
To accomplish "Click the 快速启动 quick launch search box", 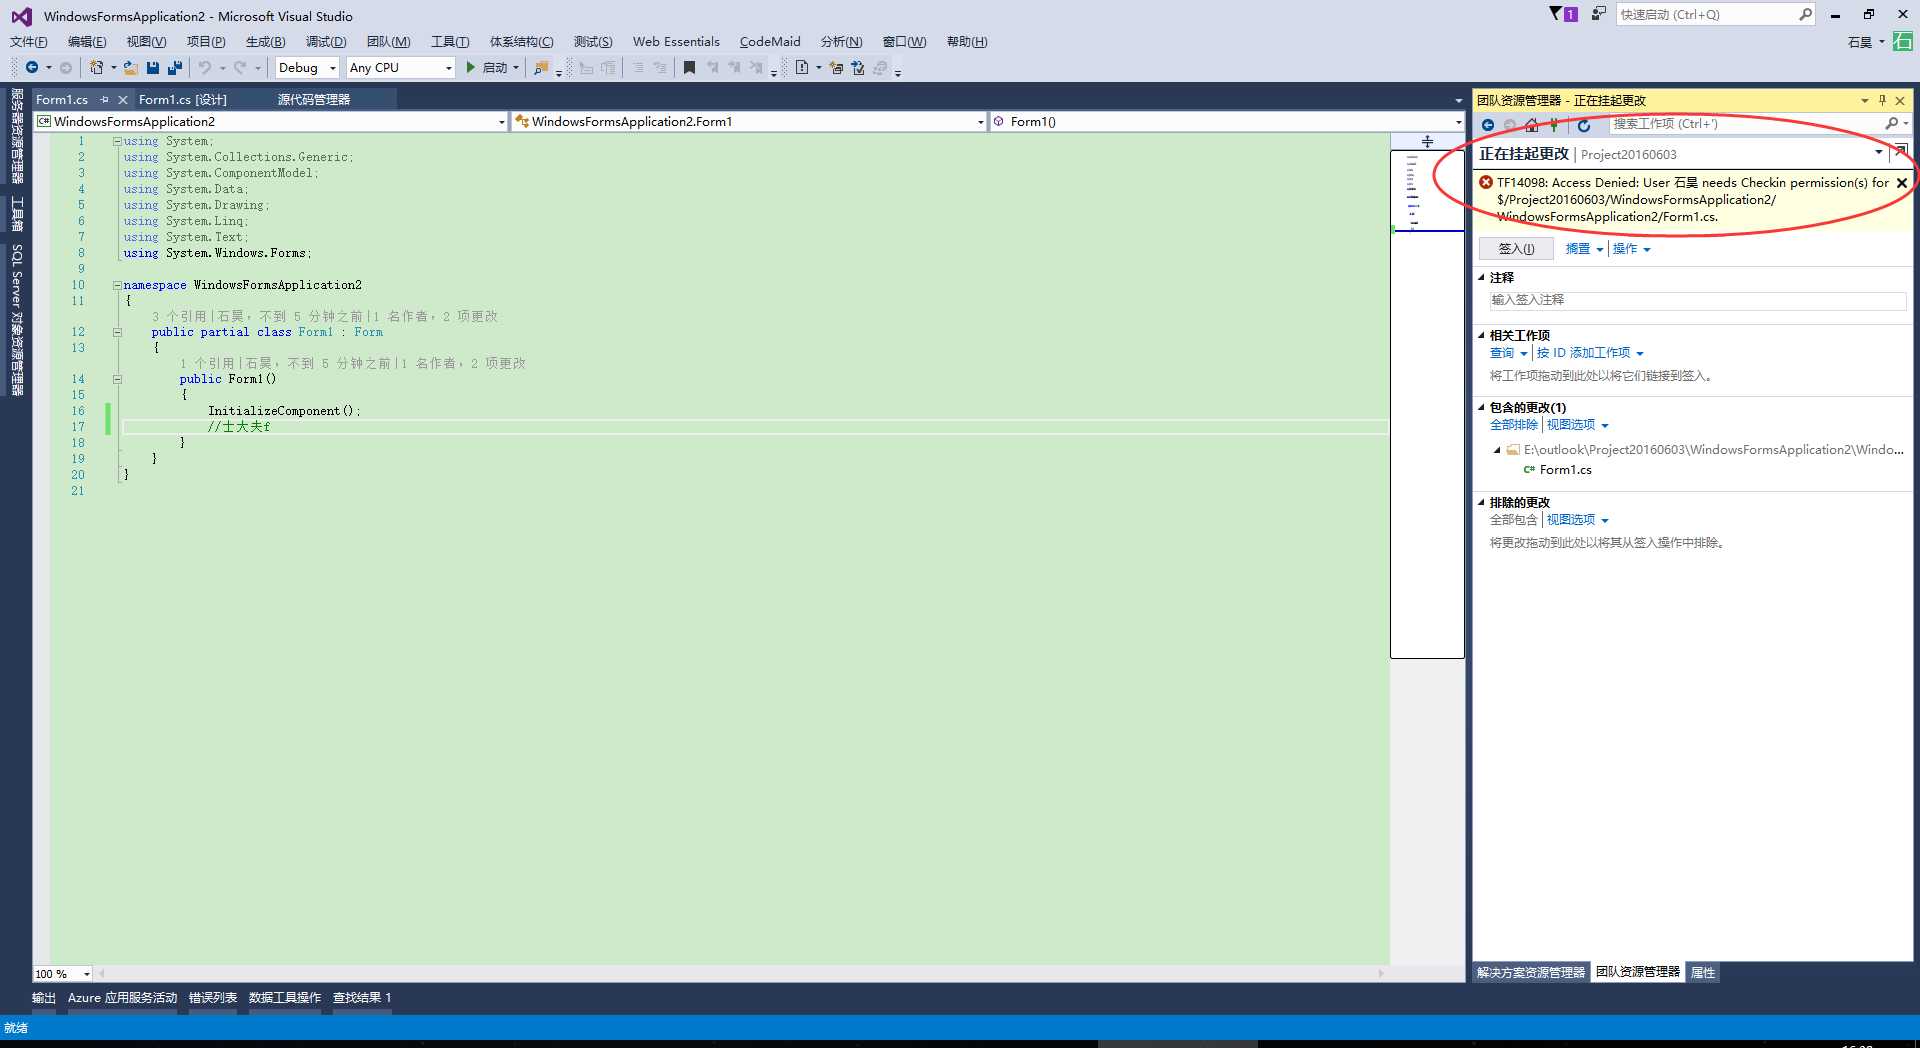I will [1715, 14].
